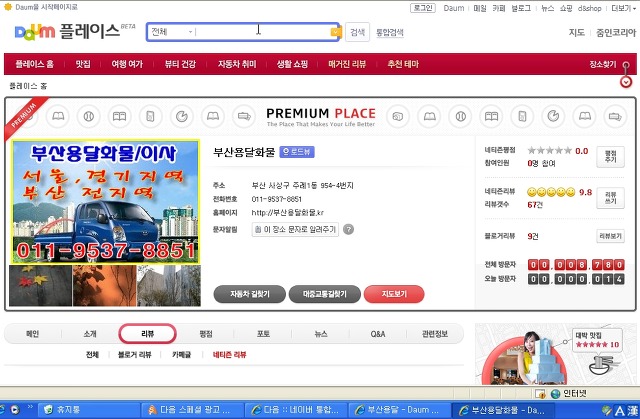The image size is (640, 419).
Task: Click the main 부산용달화물/이사 truck image
Action: 105,202
